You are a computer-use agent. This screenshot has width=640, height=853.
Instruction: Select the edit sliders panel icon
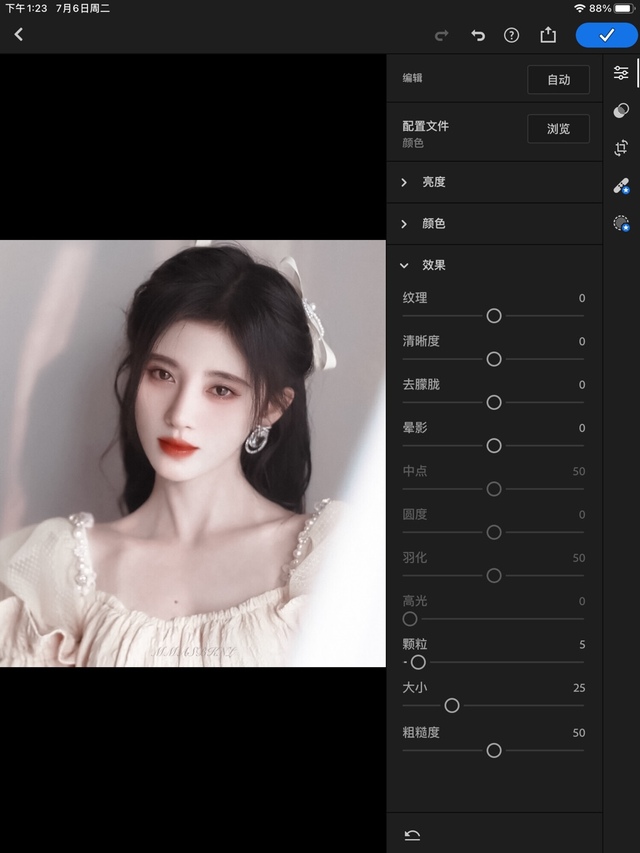(621, 73)
